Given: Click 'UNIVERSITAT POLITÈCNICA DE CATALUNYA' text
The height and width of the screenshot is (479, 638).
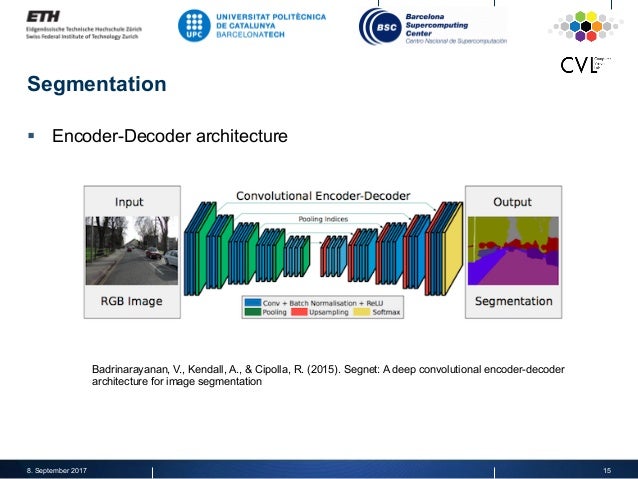Looking at the screenshot, I should click(x=271, y=21).
